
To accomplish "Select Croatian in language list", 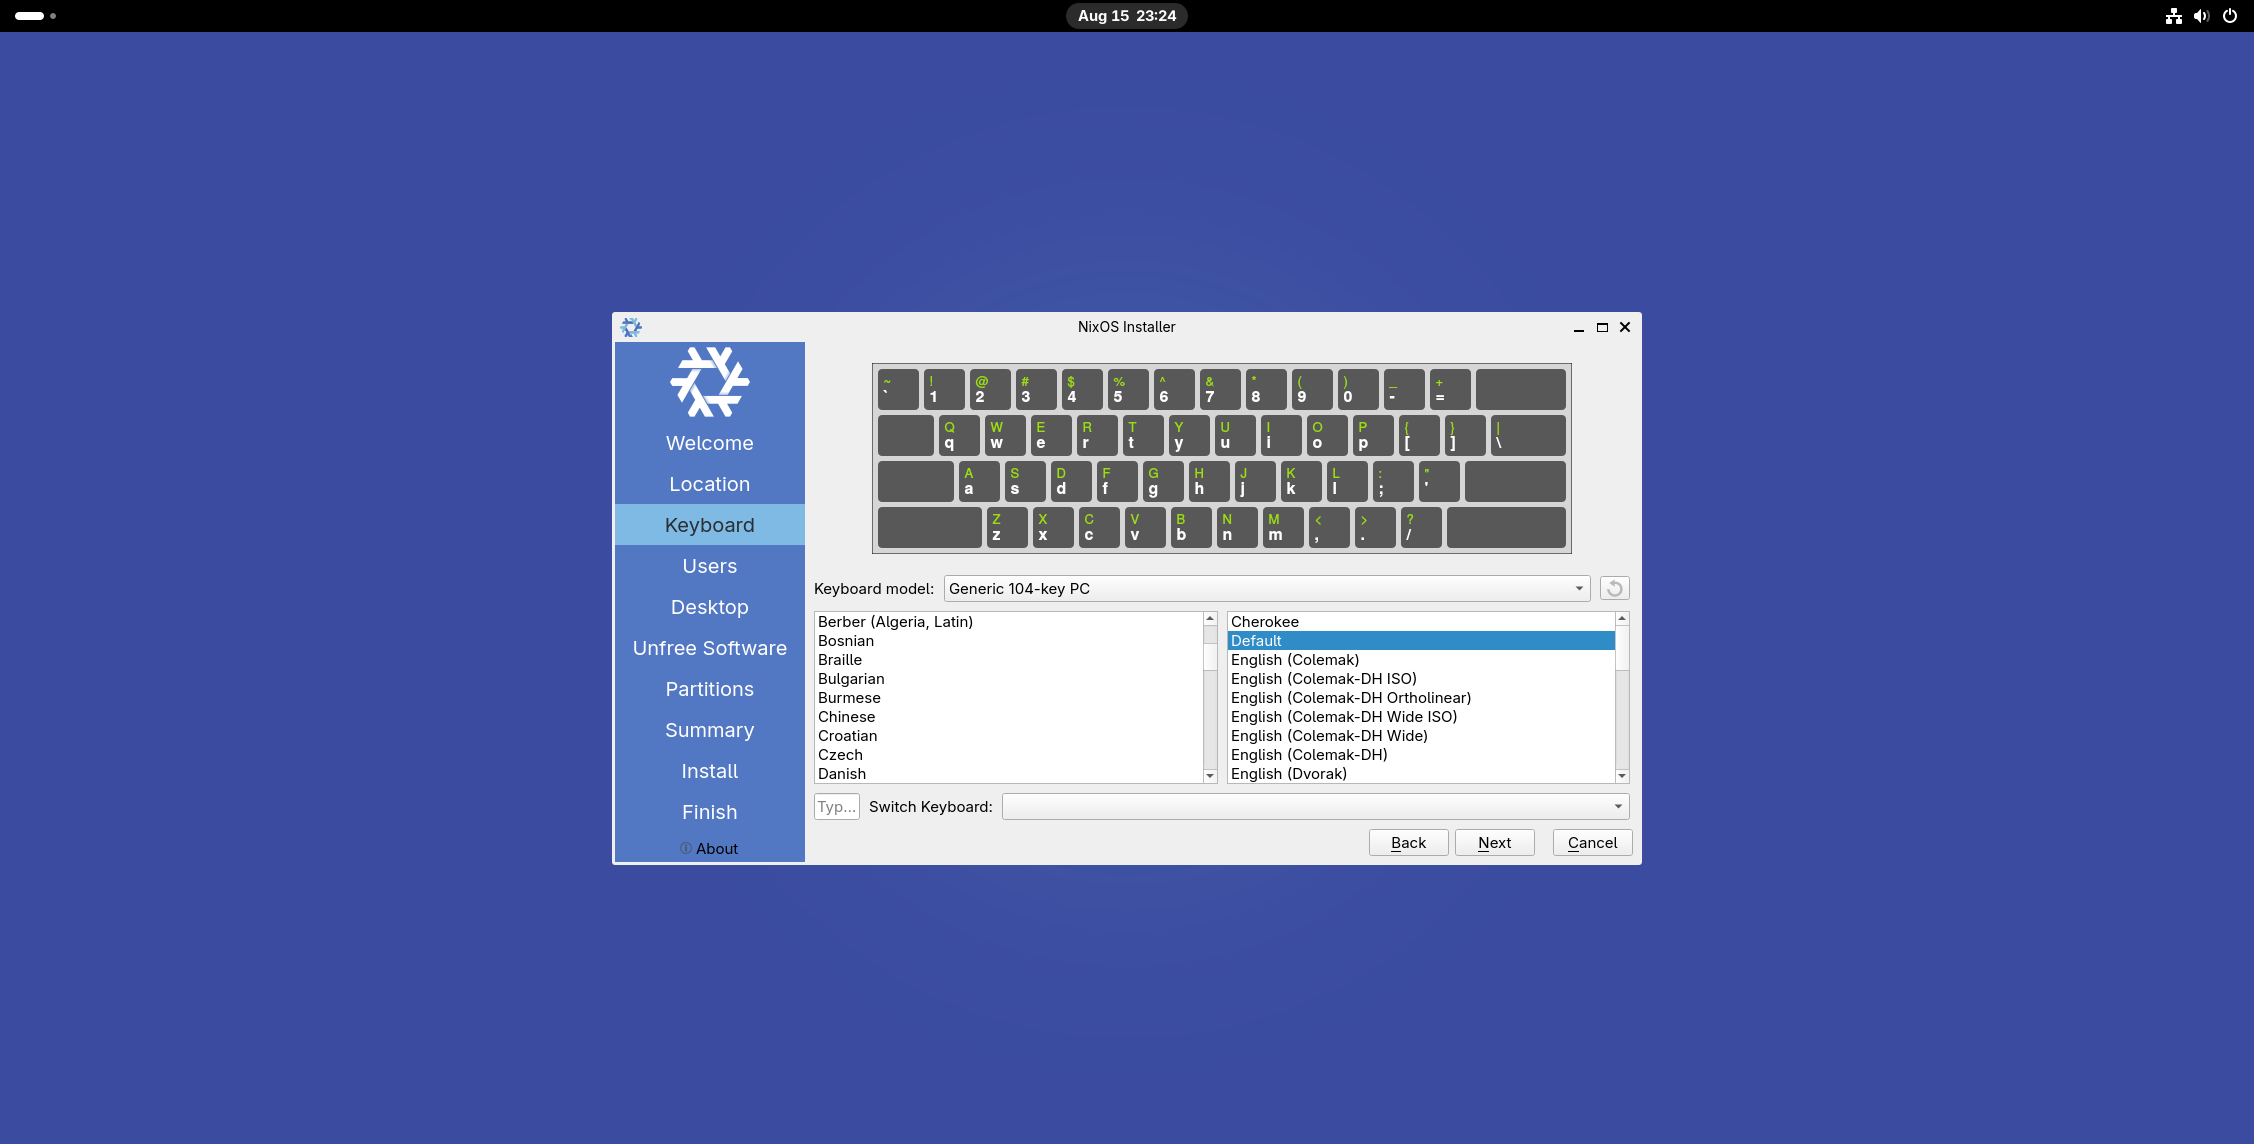I will [1008, 736].
